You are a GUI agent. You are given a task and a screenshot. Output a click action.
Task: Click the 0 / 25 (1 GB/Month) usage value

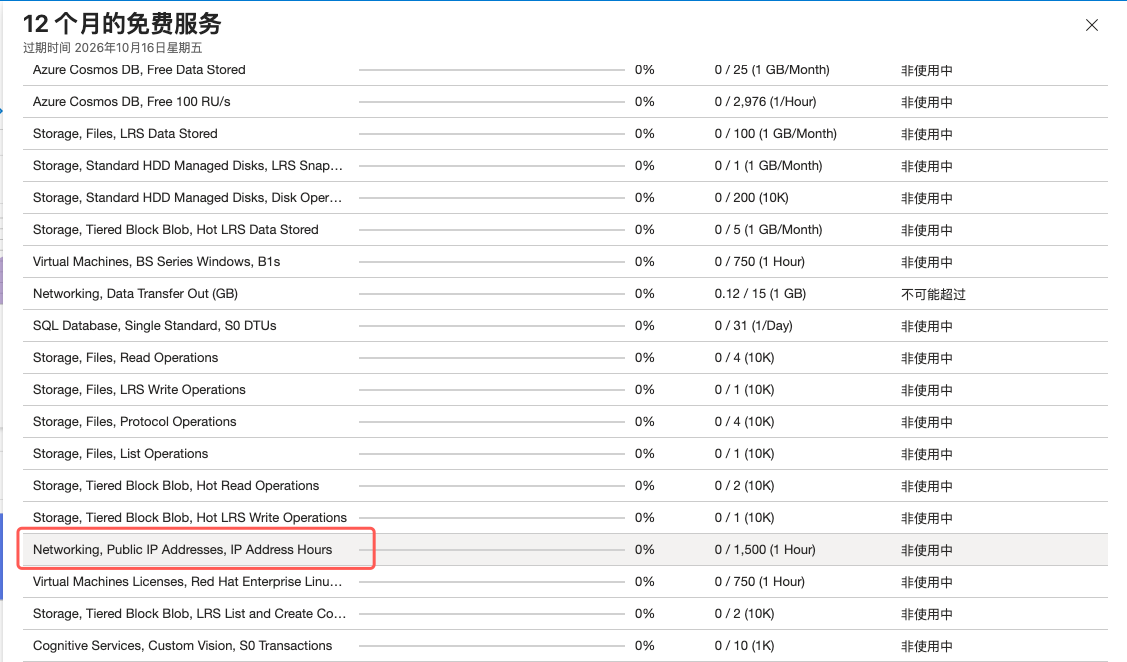[772, 70]
